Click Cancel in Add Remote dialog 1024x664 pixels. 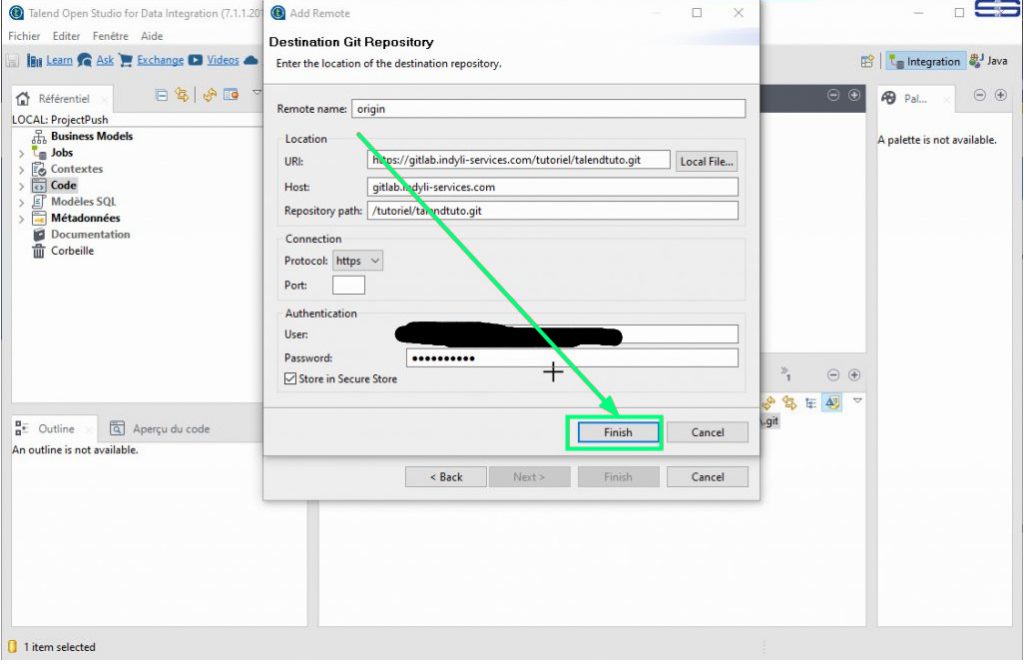(707, 432)
